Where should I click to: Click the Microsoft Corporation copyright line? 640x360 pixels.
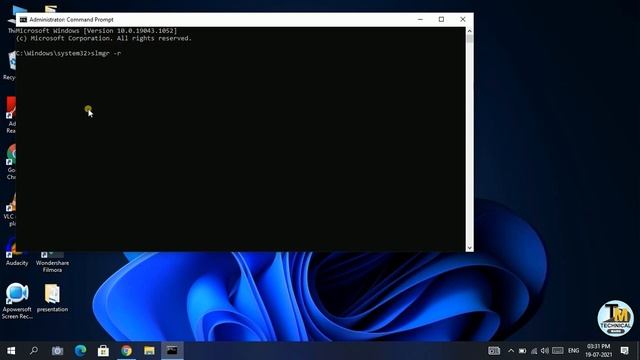(x=104, y=38)
